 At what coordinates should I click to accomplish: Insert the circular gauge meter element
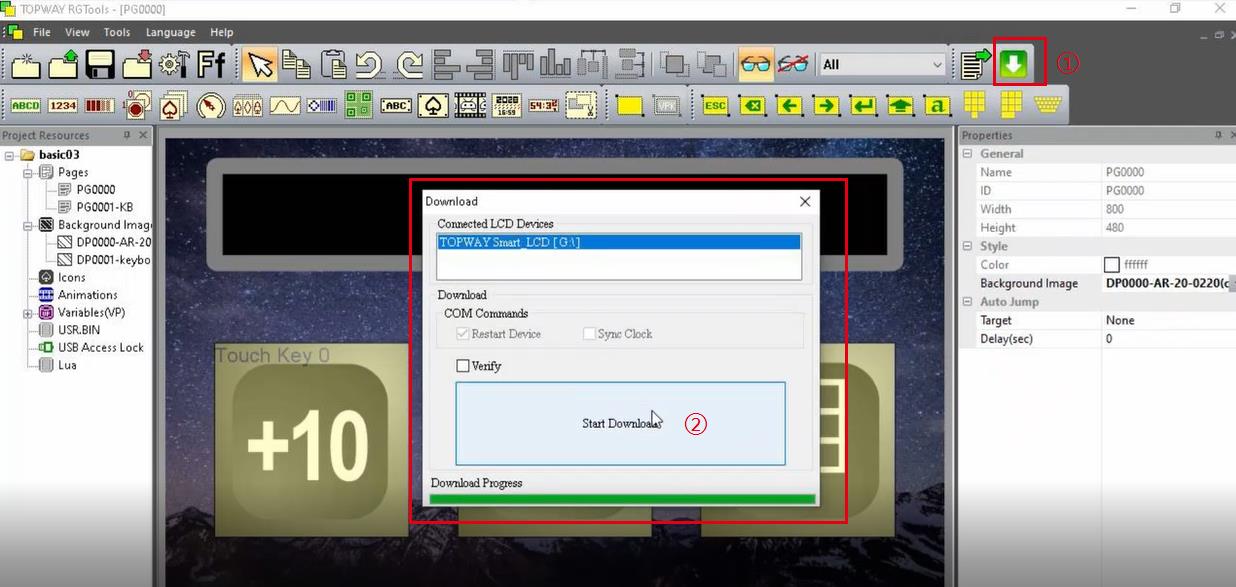(x=210, y=105)
